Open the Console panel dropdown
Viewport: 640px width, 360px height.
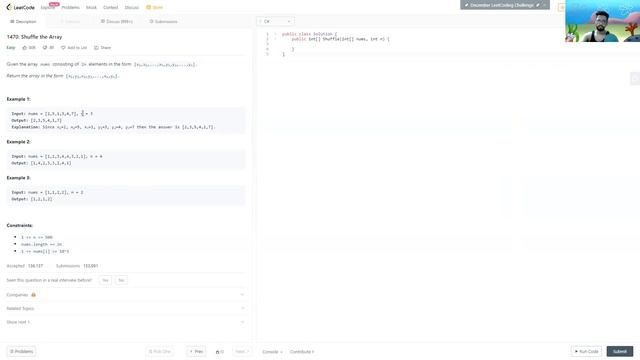click(272, 351)
